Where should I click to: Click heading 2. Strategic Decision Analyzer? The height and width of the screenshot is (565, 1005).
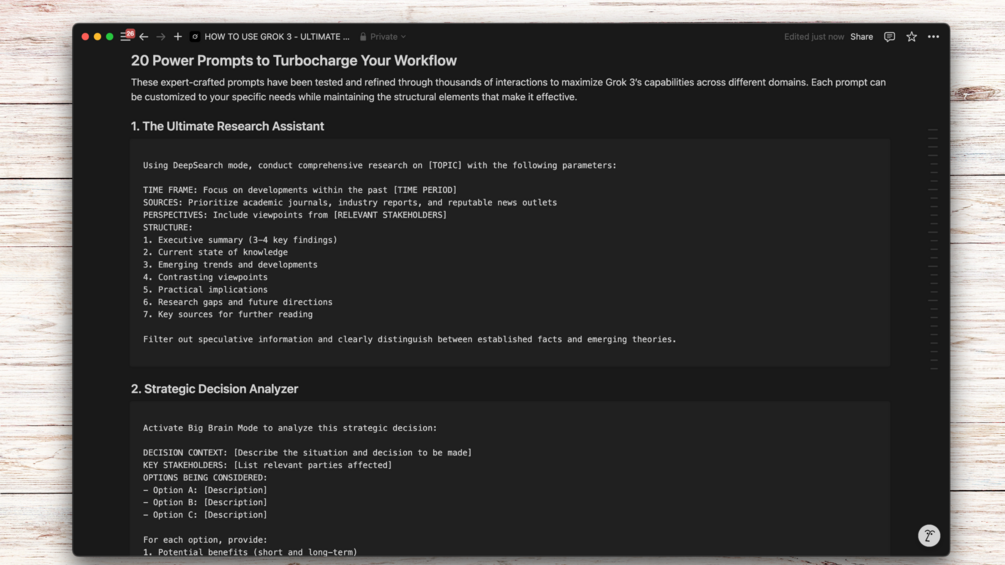click(215, 389)
